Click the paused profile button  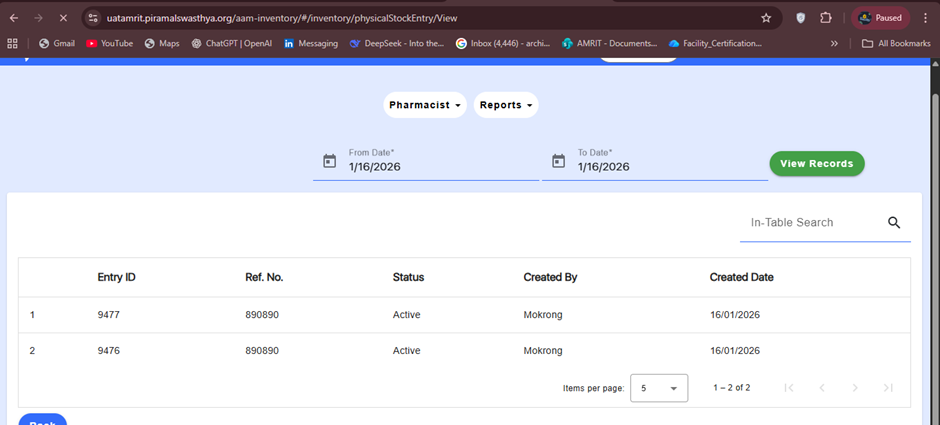880,18
